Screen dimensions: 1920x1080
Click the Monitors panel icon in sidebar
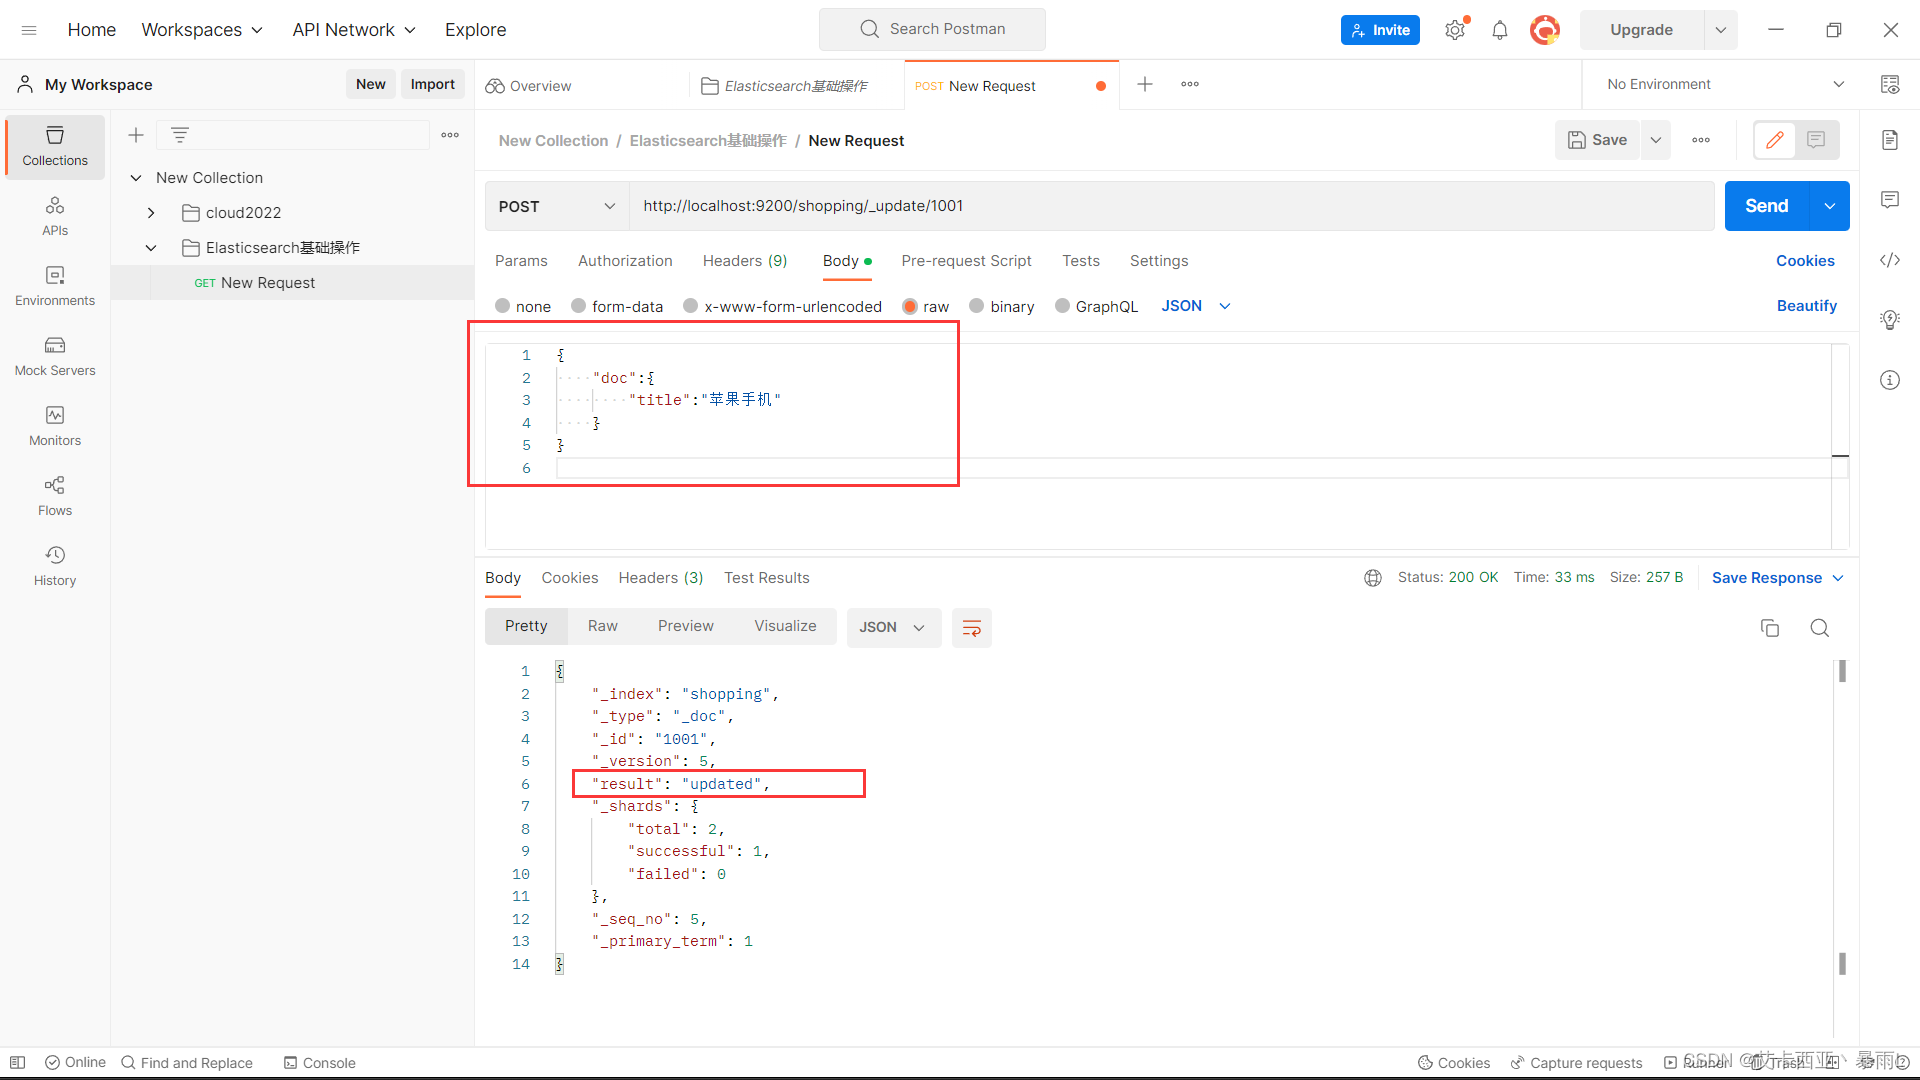[x=54, y=415]
